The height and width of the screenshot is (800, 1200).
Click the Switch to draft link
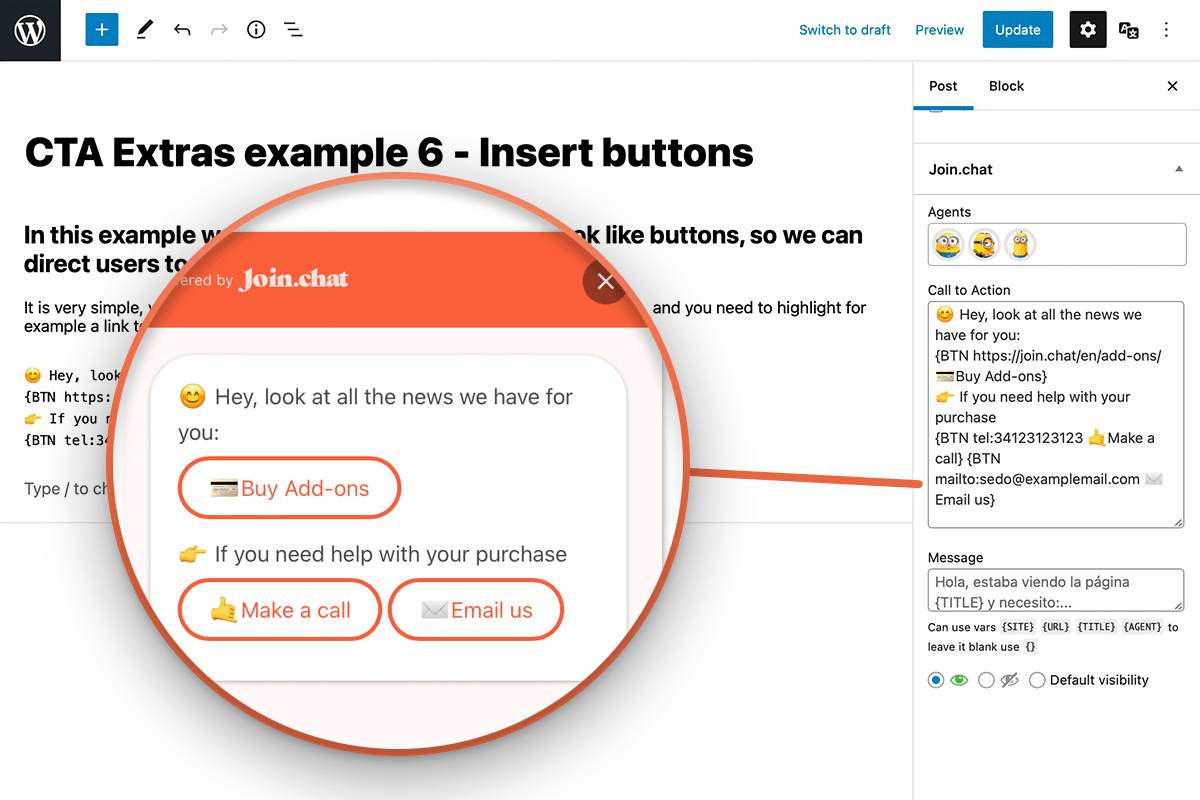tap(845, 30)
